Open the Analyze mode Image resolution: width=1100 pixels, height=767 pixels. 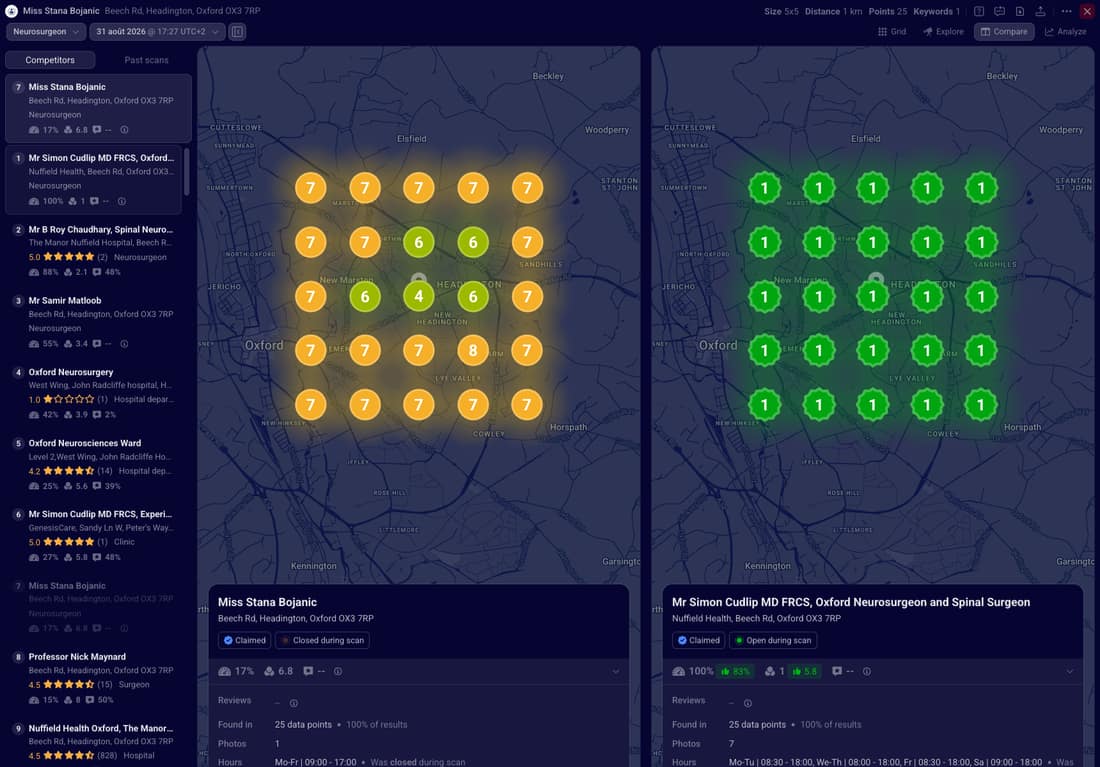point(1066,32)
